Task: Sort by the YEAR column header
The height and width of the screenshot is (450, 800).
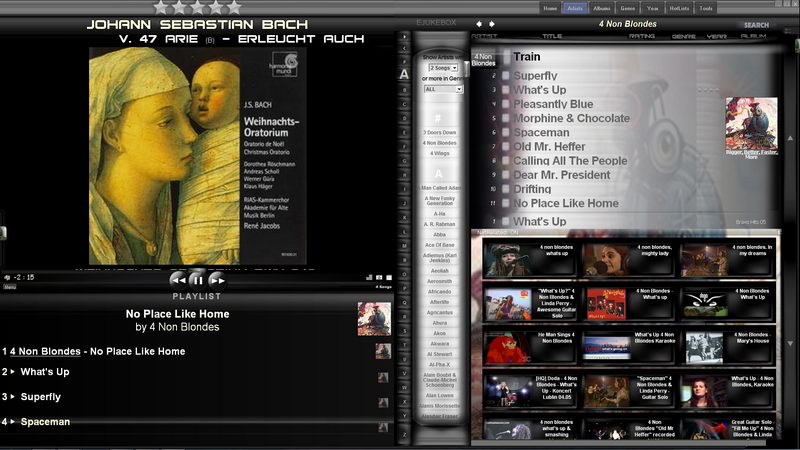Action: click(x=716, y=36)
